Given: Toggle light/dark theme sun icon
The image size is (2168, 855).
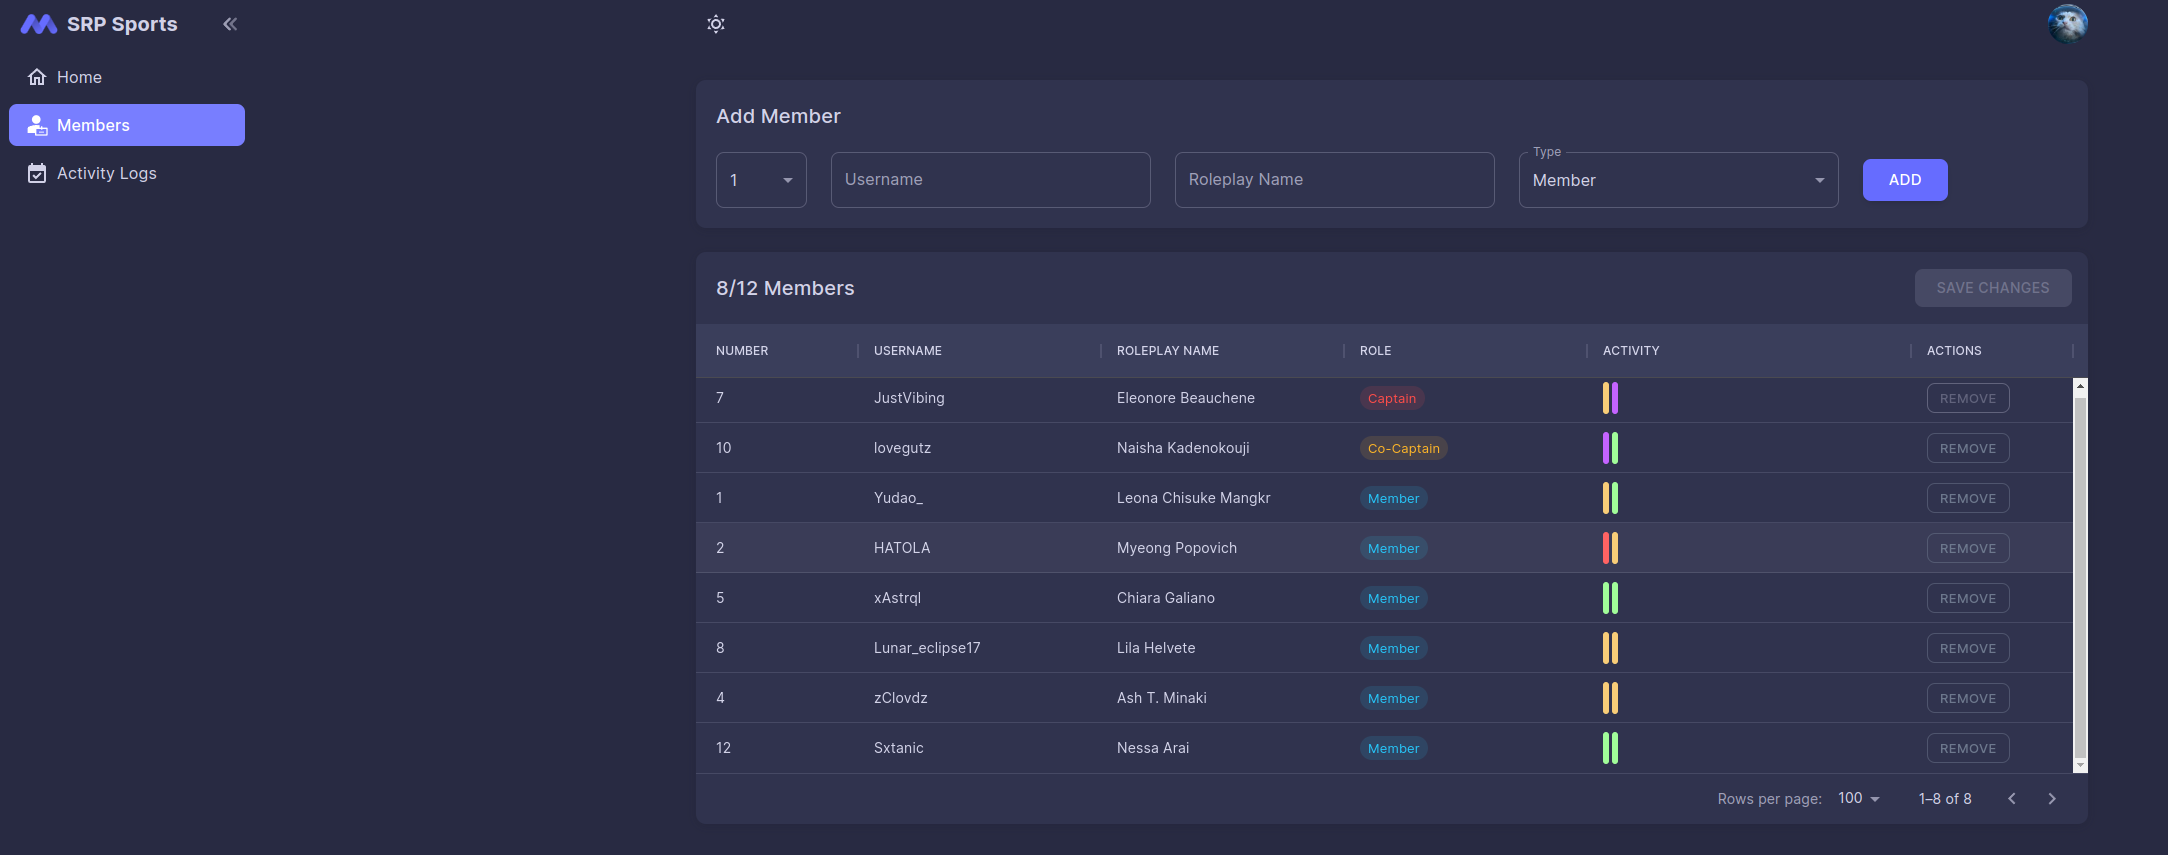Looking at the screenshot, I should (716, 24).
